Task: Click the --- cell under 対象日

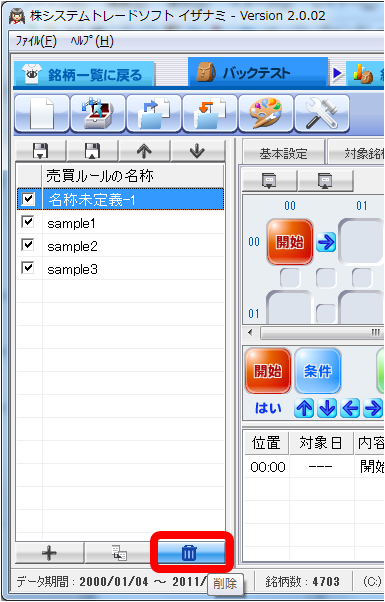Action: click(321, 467)
